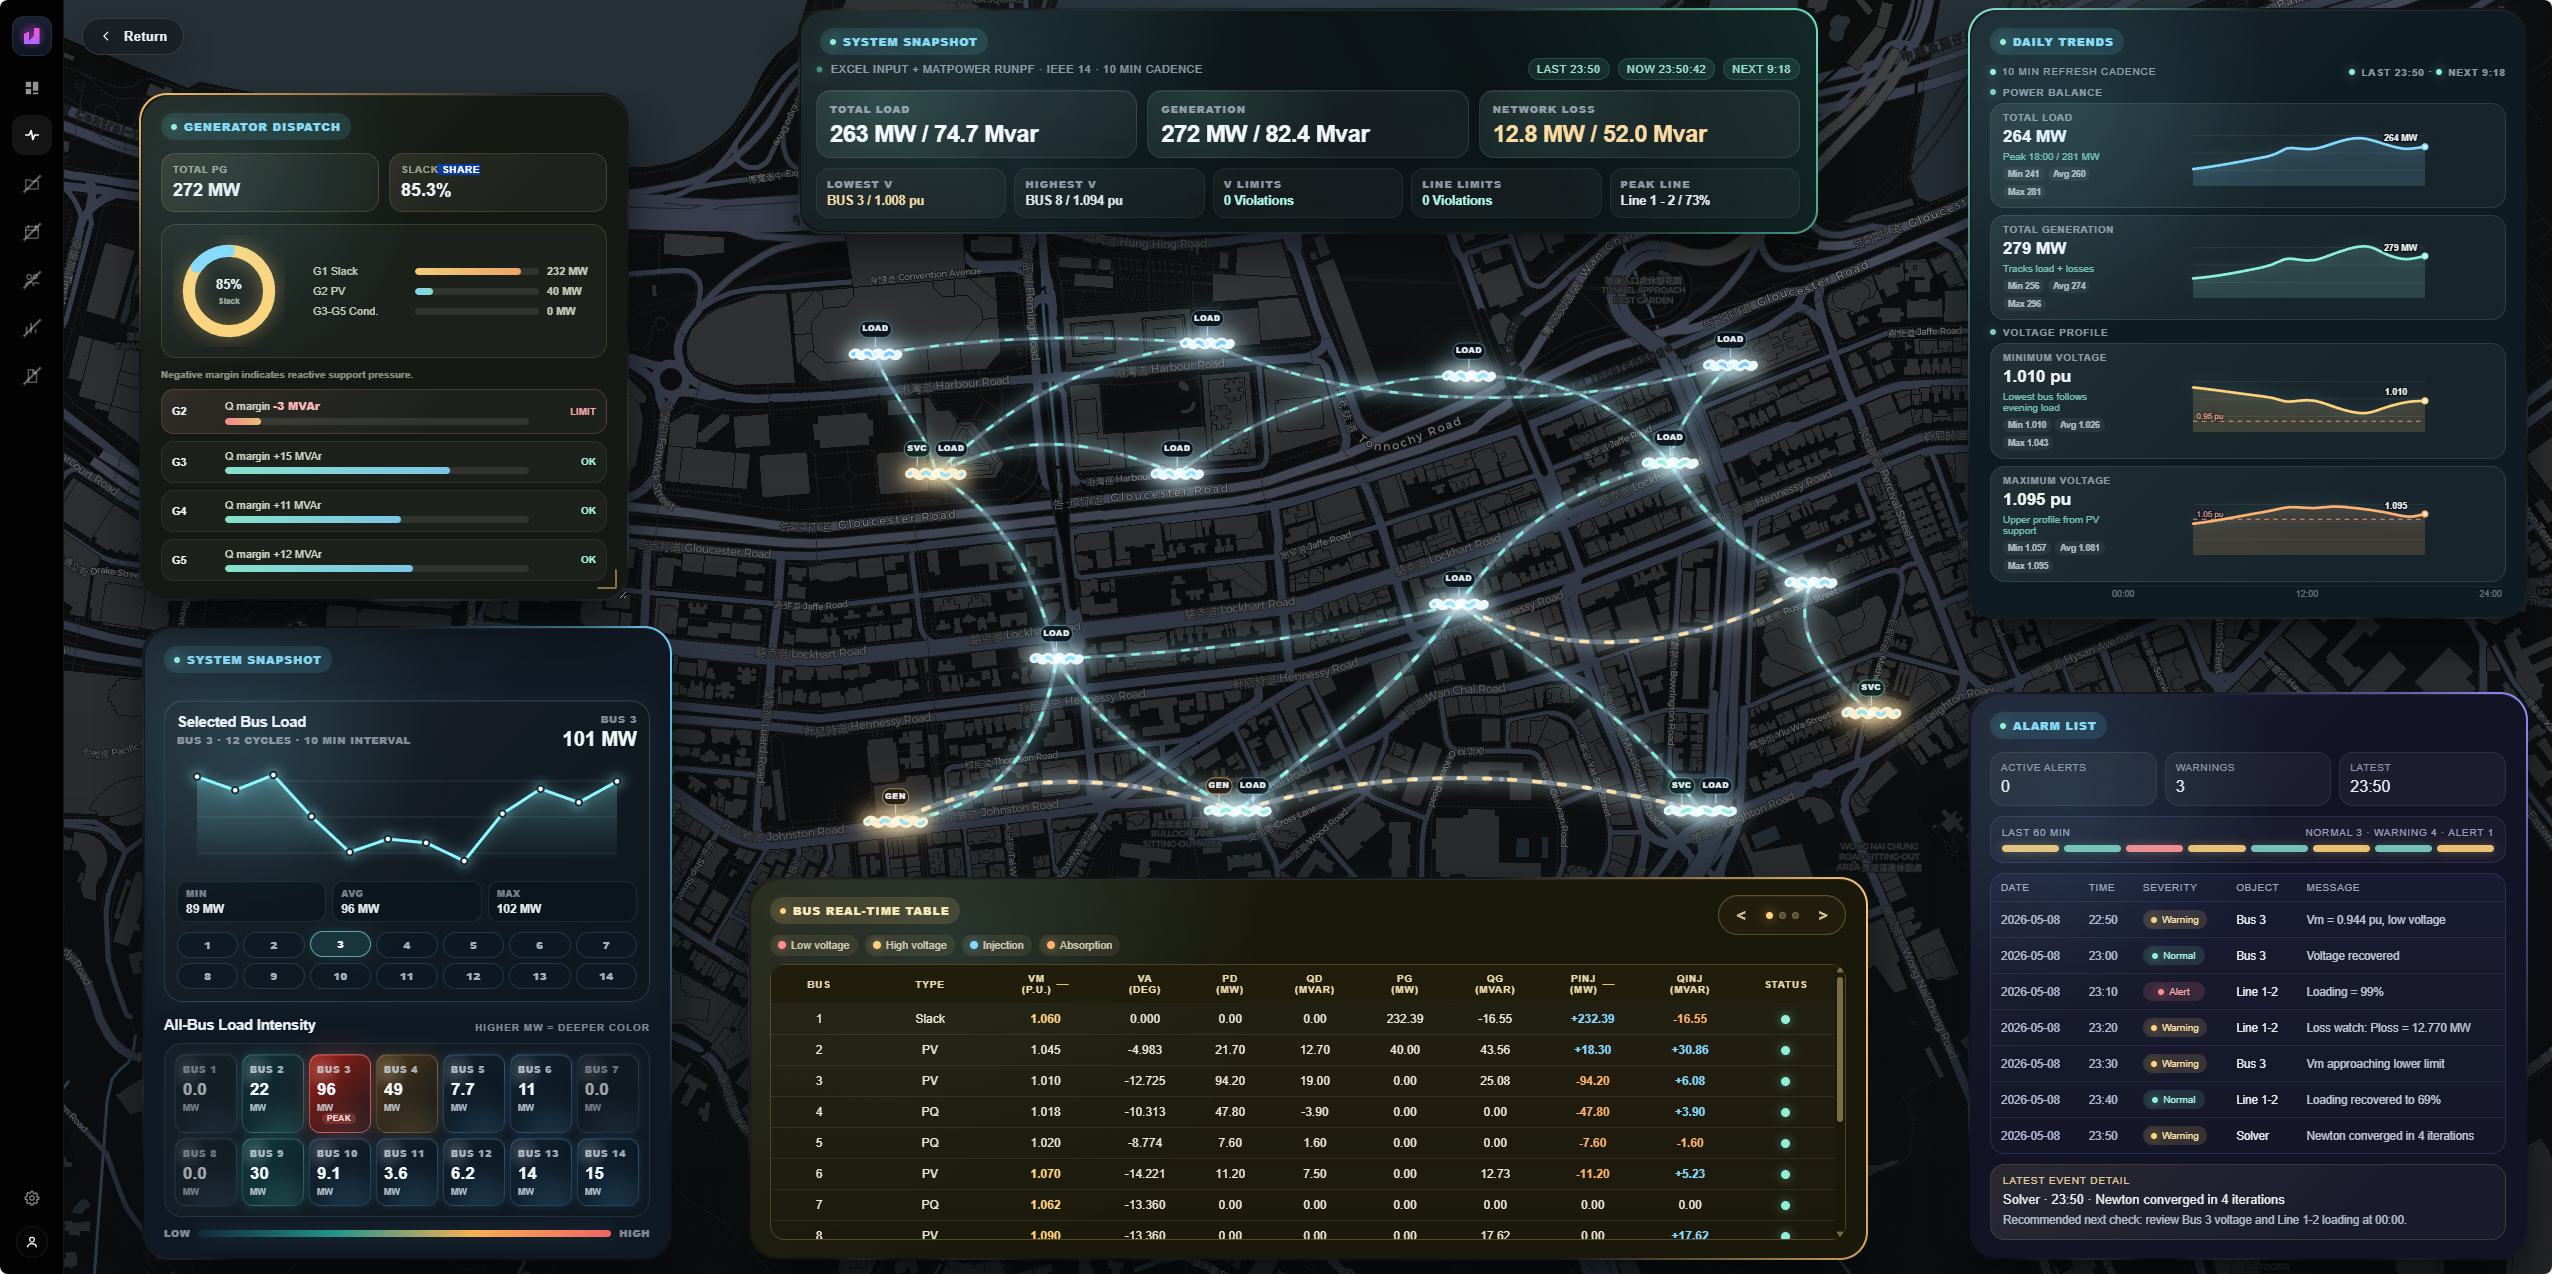Click the G2 Q margin bar

377,421
